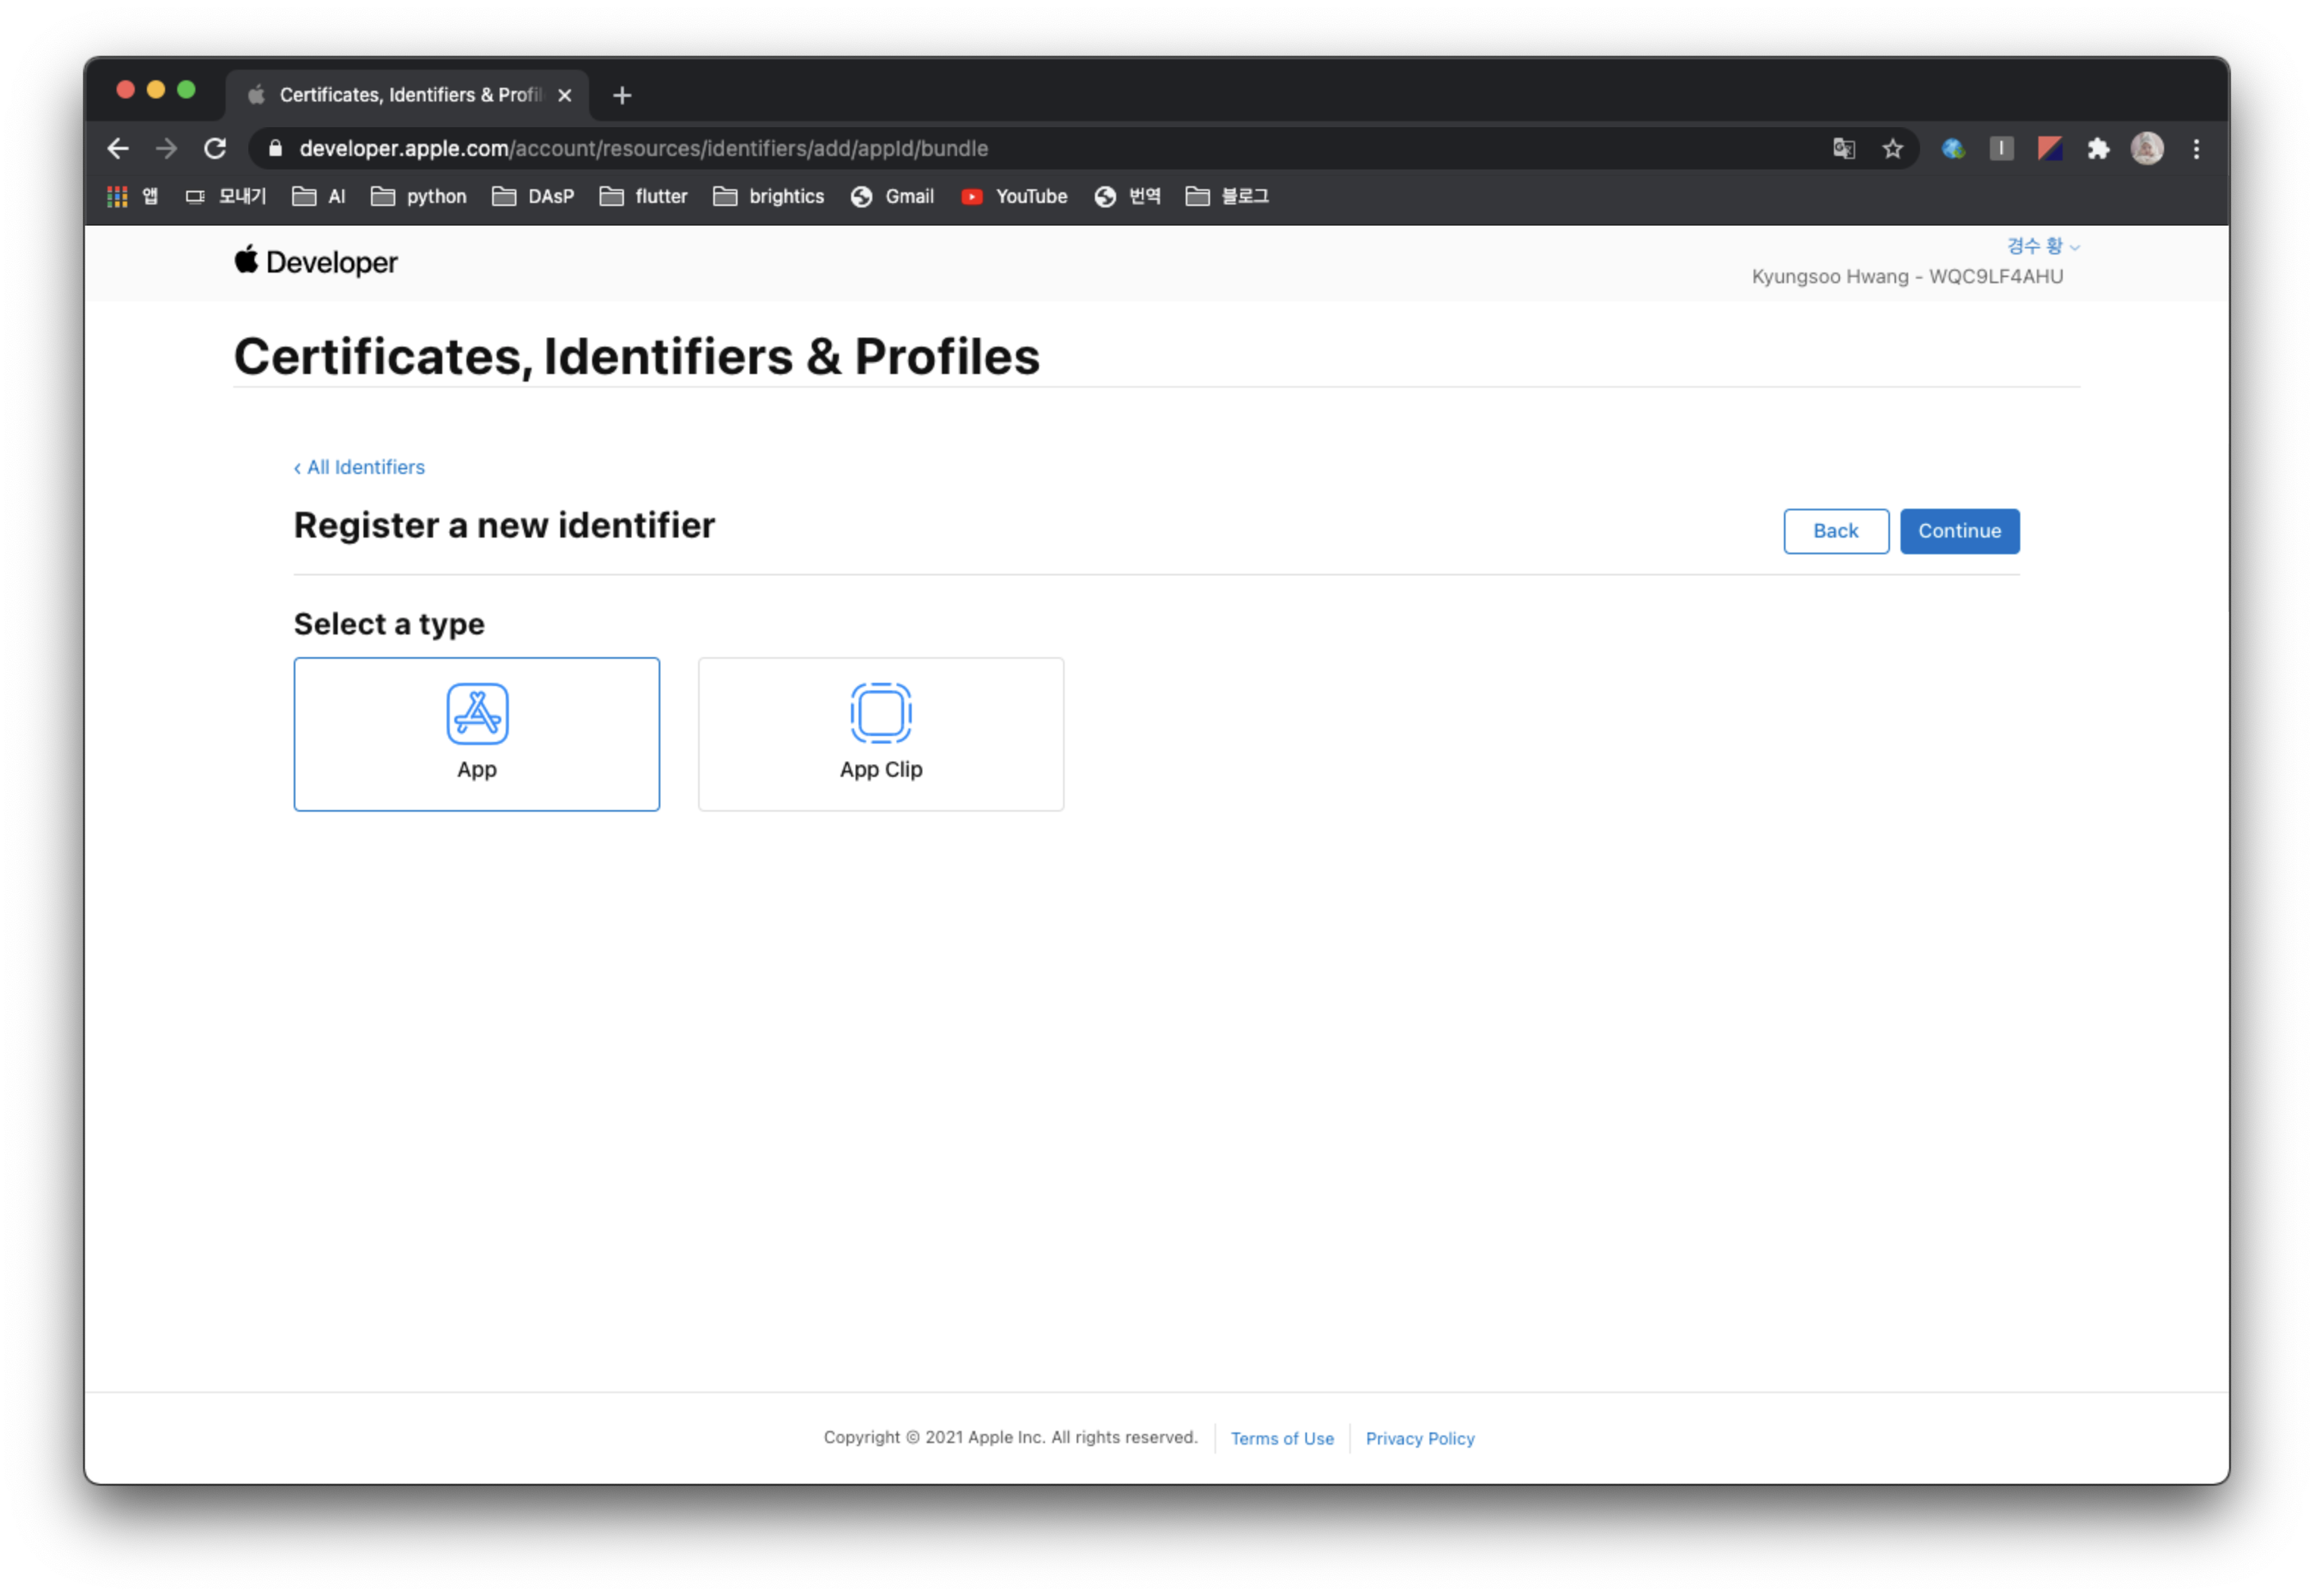Screen dimensions: 2314x1596
Task: Open the Gmail bookmark
Action: pos(892,196)
